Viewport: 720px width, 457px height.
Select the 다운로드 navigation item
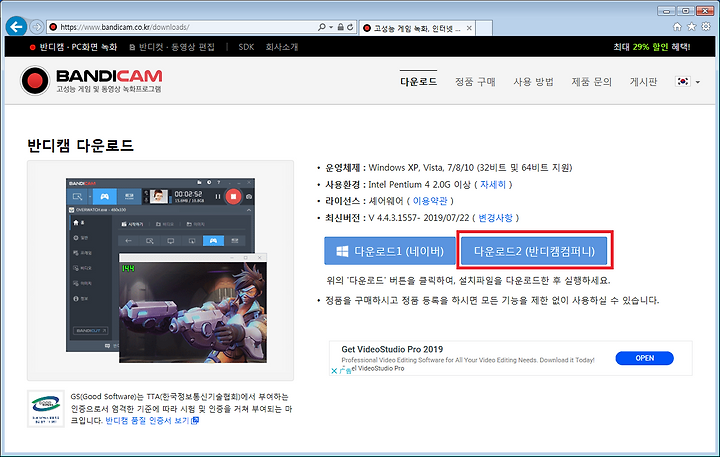point(418,82)
